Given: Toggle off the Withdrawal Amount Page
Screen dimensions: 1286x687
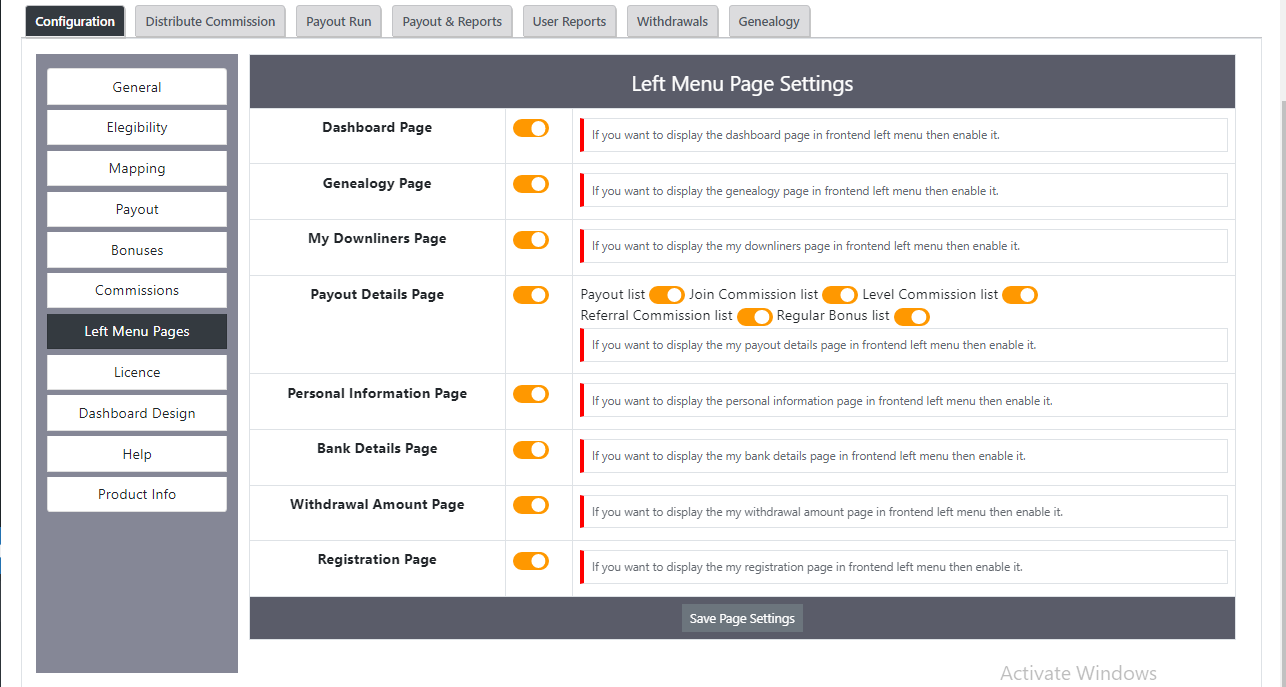Looking at the screenshot, I should pyautogui.click(x=530, y=505).
